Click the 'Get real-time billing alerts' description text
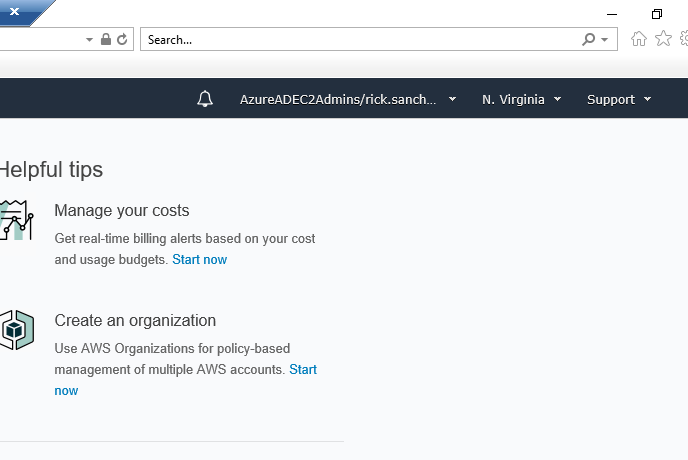This screenshot has width=688, height=460. pyautogui.click(x=185, y=248)
